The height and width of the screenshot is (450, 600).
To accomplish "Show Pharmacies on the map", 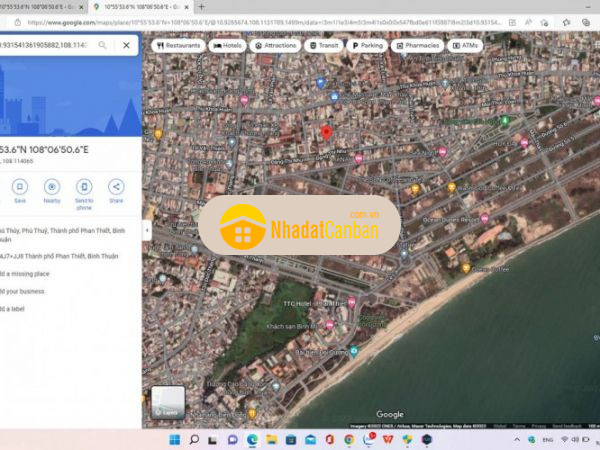I will point(416,45).
